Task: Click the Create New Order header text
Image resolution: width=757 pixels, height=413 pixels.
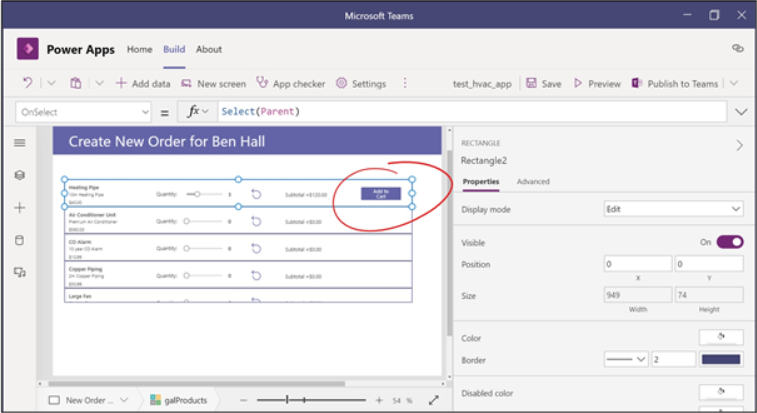Action: [x=167, y=142]
